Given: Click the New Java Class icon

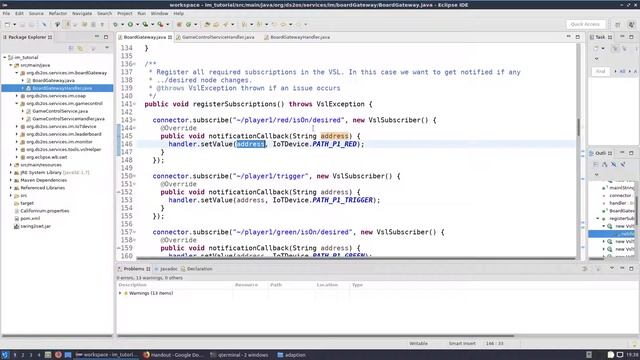Looking at the screenshot, I should coord(189,24).
